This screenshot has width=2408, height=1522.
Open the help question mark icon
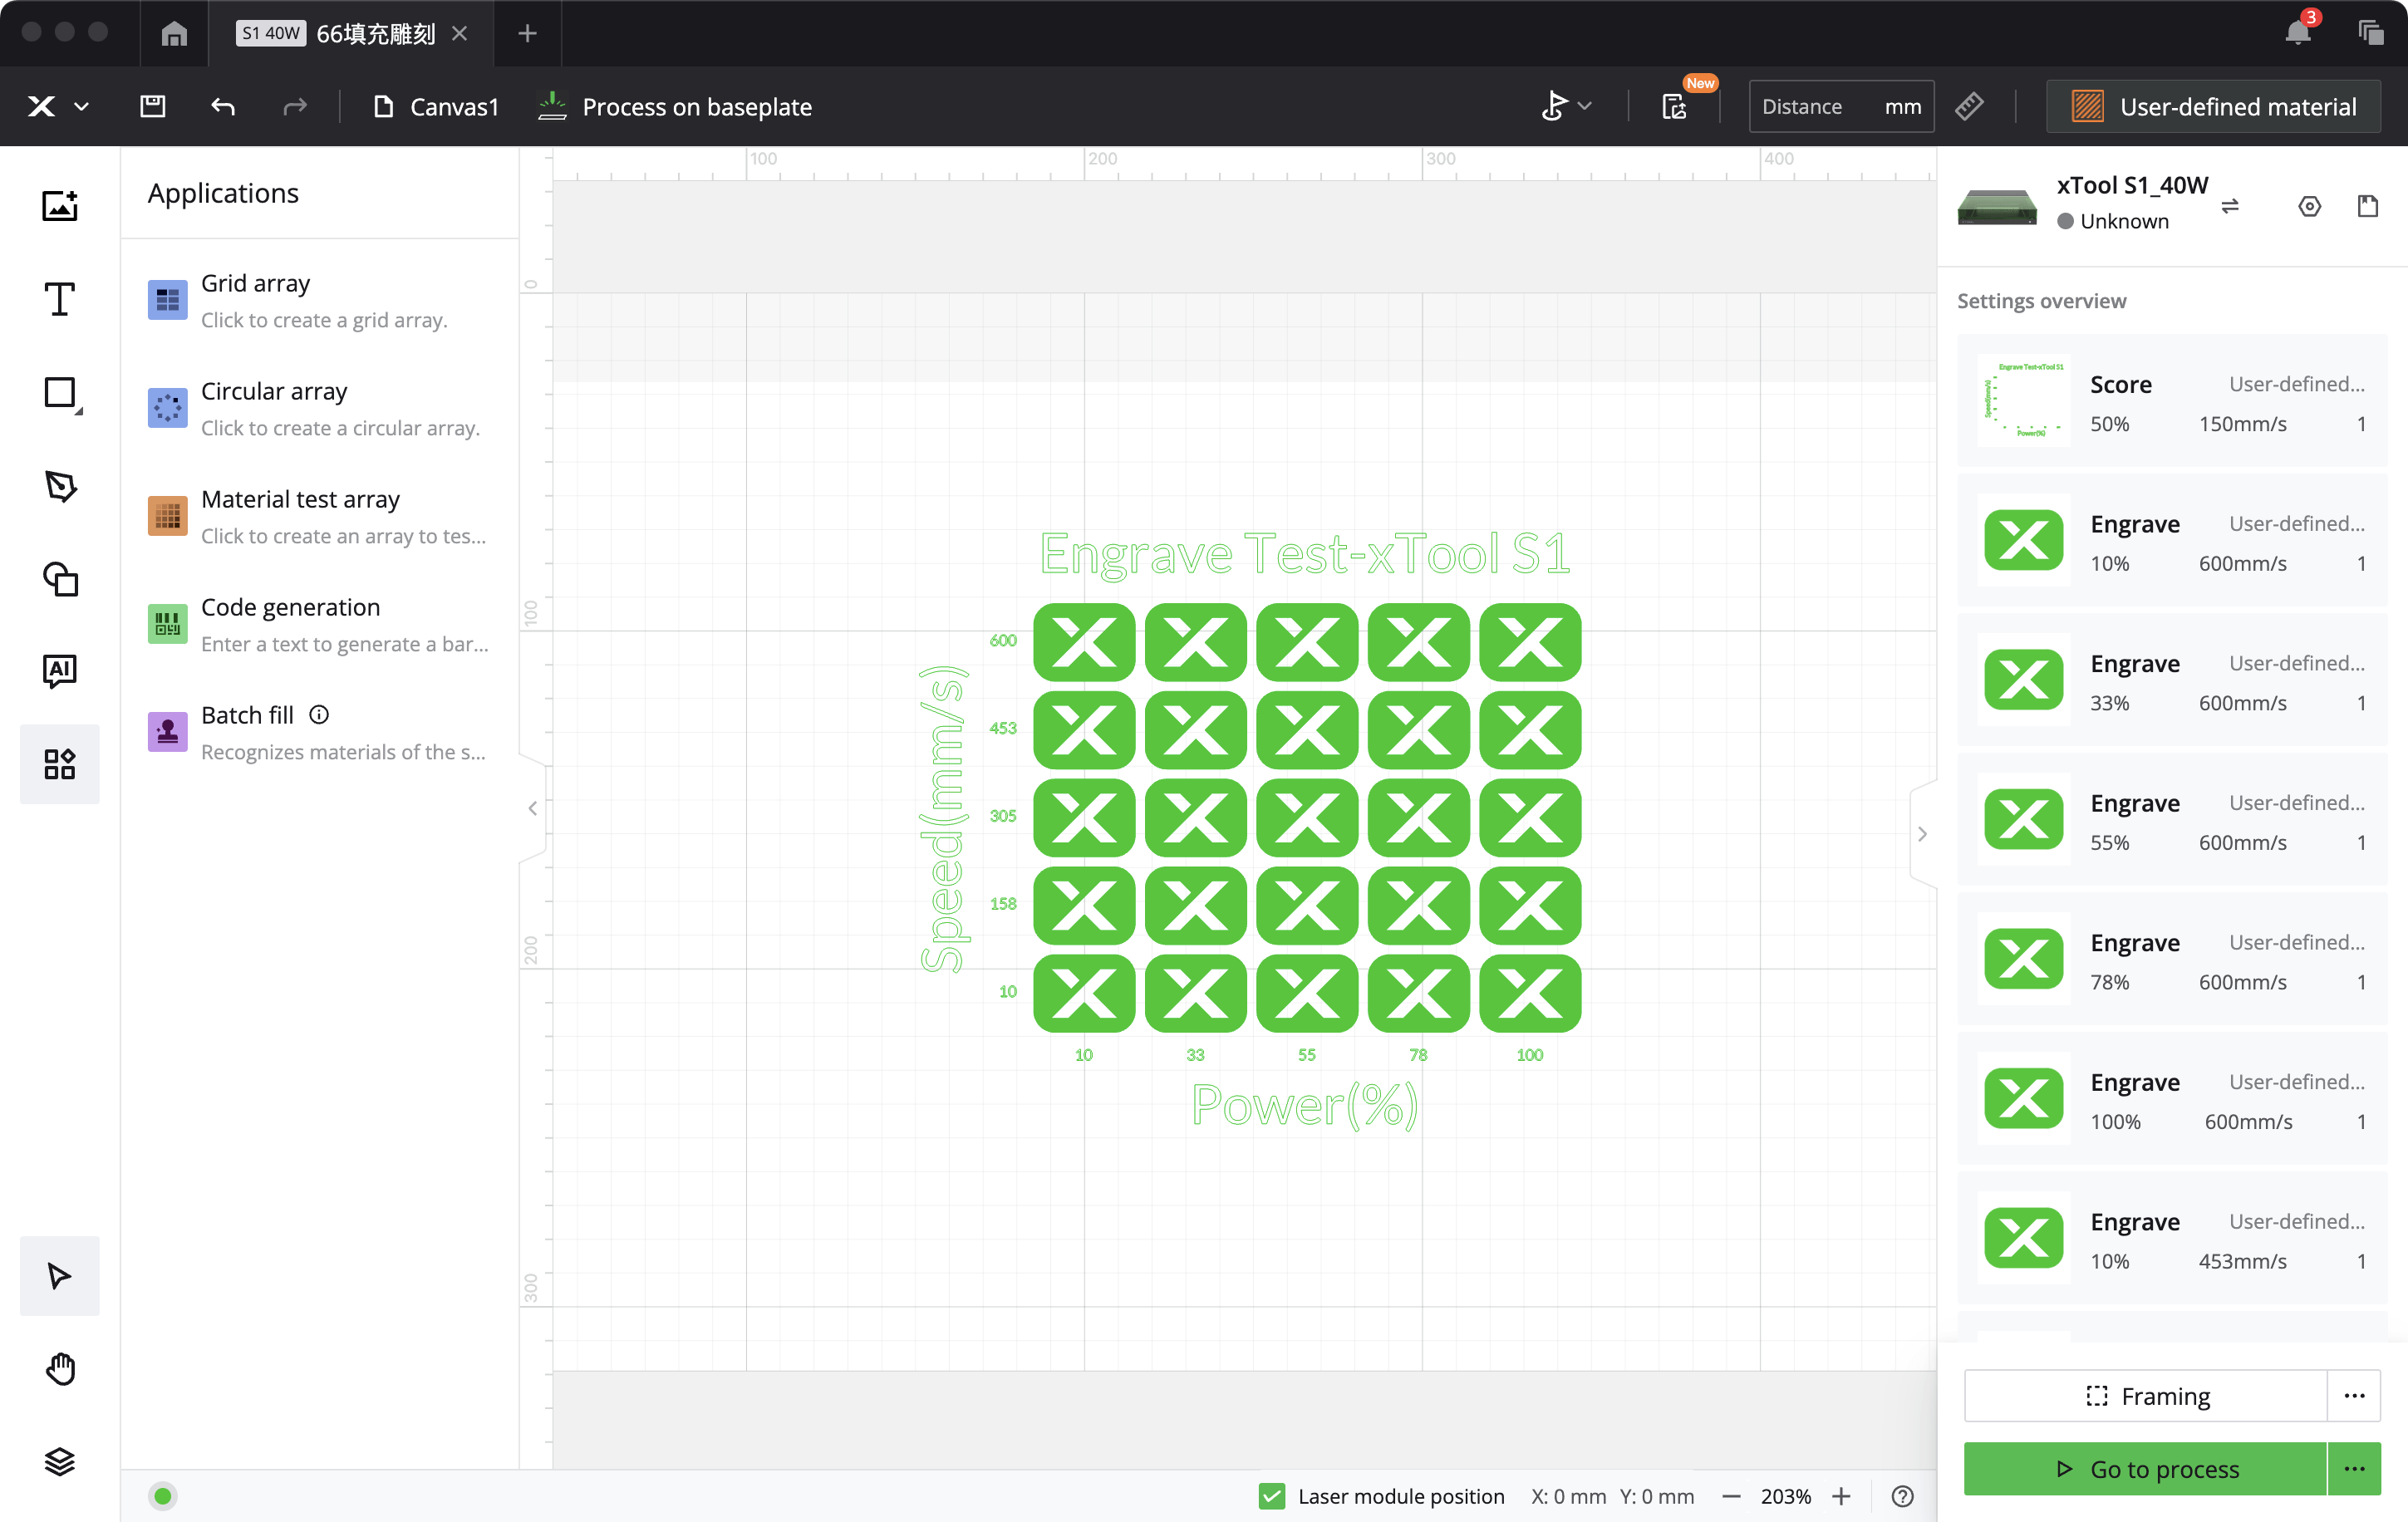click(1902, 1496)
